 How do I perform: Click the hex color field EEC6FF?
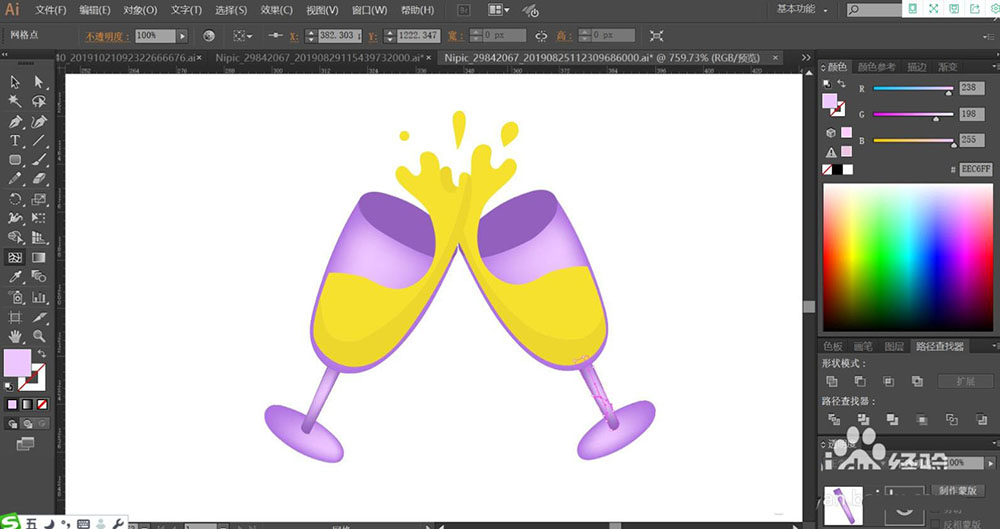(975, 170)
